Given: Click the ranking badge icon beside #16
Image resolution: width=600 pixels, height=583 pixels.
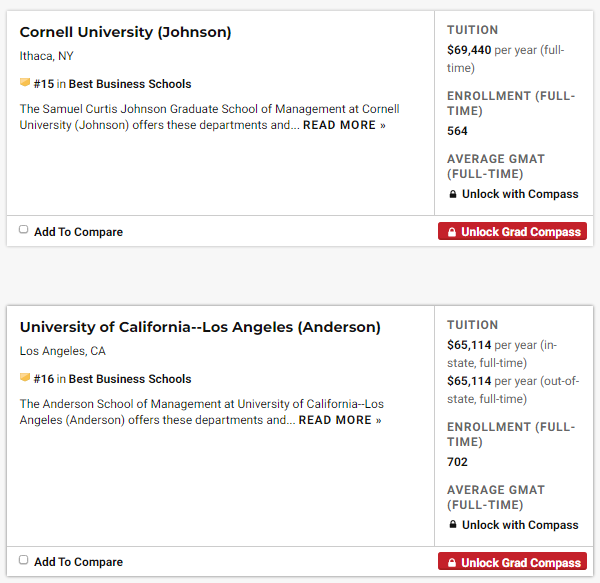Looking at the screenshot, I should pos(25,379).
